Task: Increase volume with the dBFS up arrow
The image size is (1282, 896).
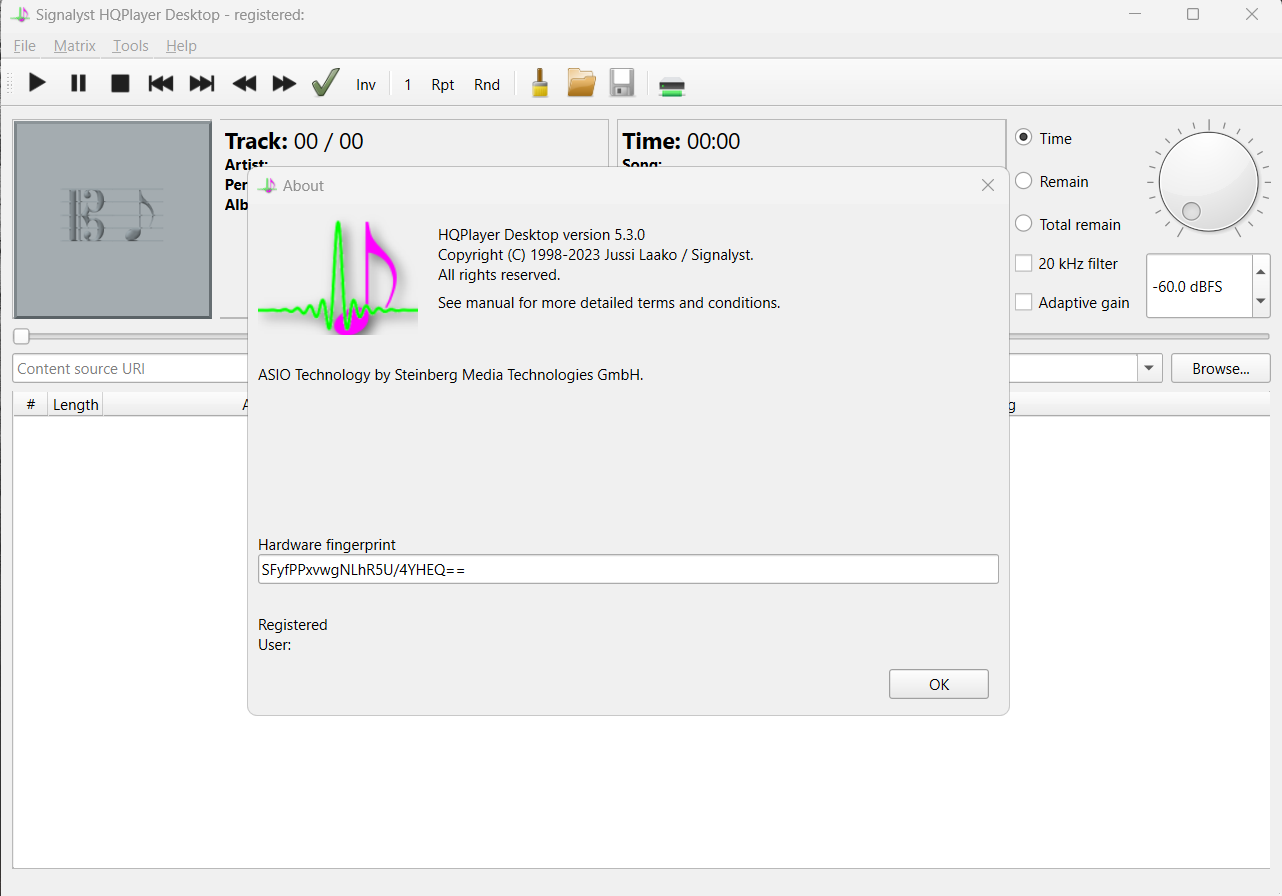Action: pos(1259,271)
